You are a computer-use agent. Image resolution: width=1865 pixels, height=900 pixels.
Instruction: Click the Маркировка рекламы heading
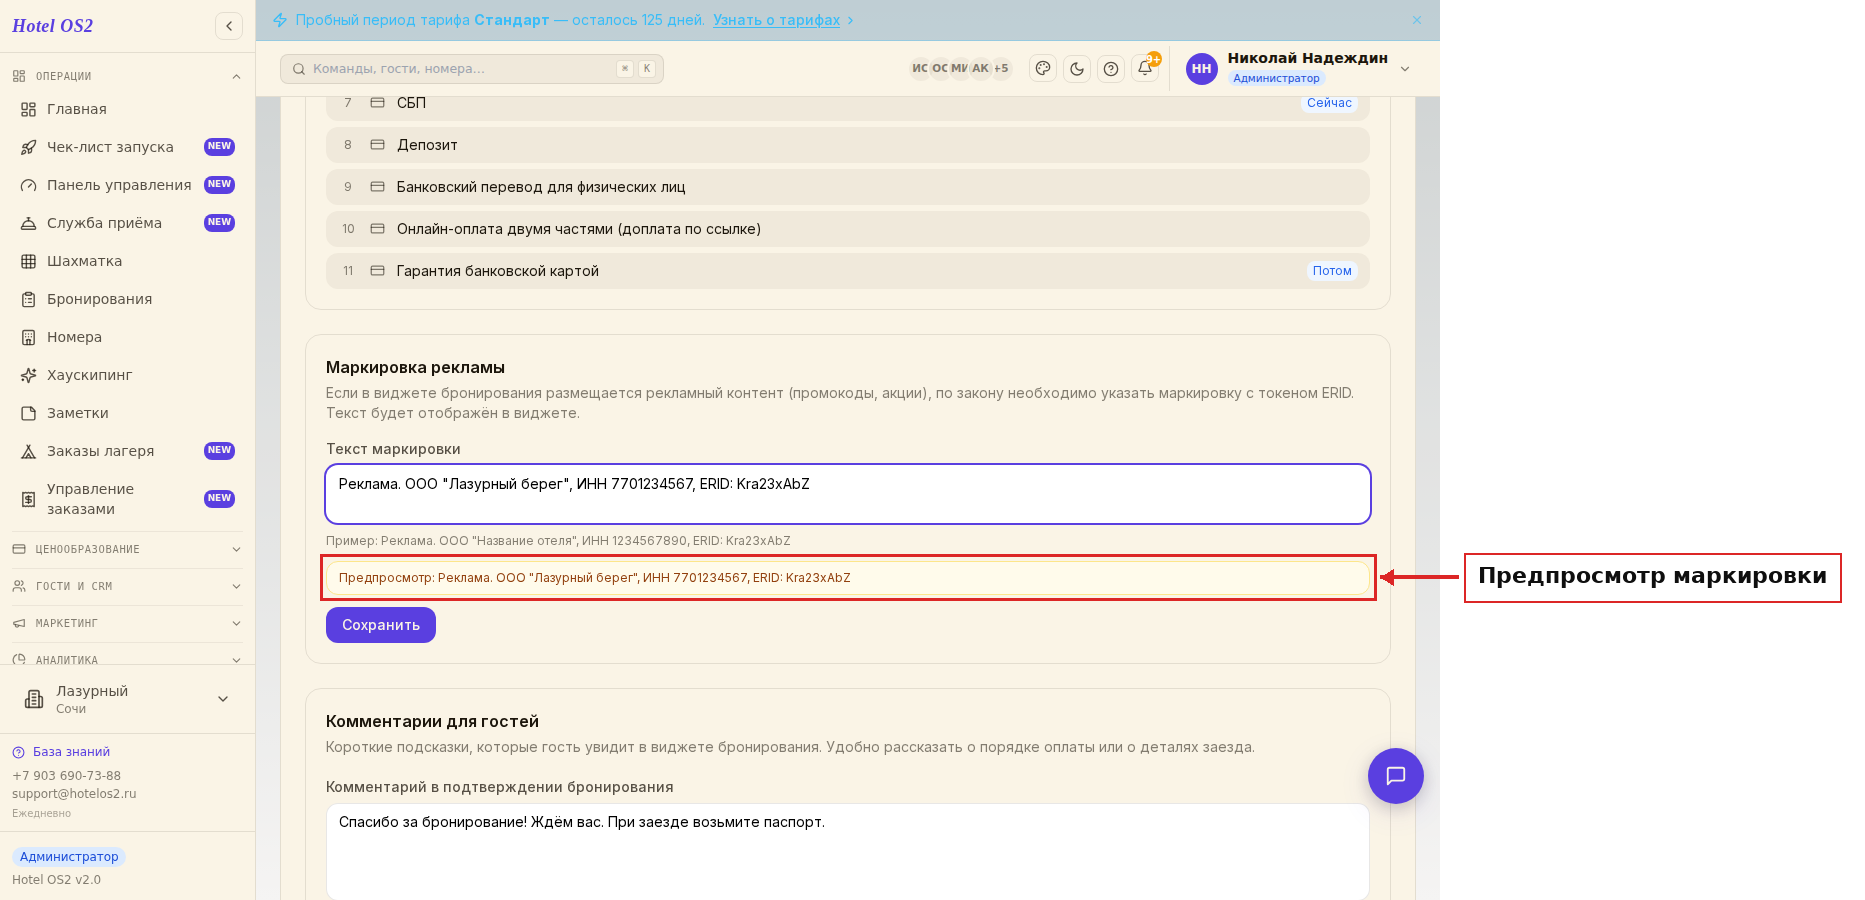(415, 367)
